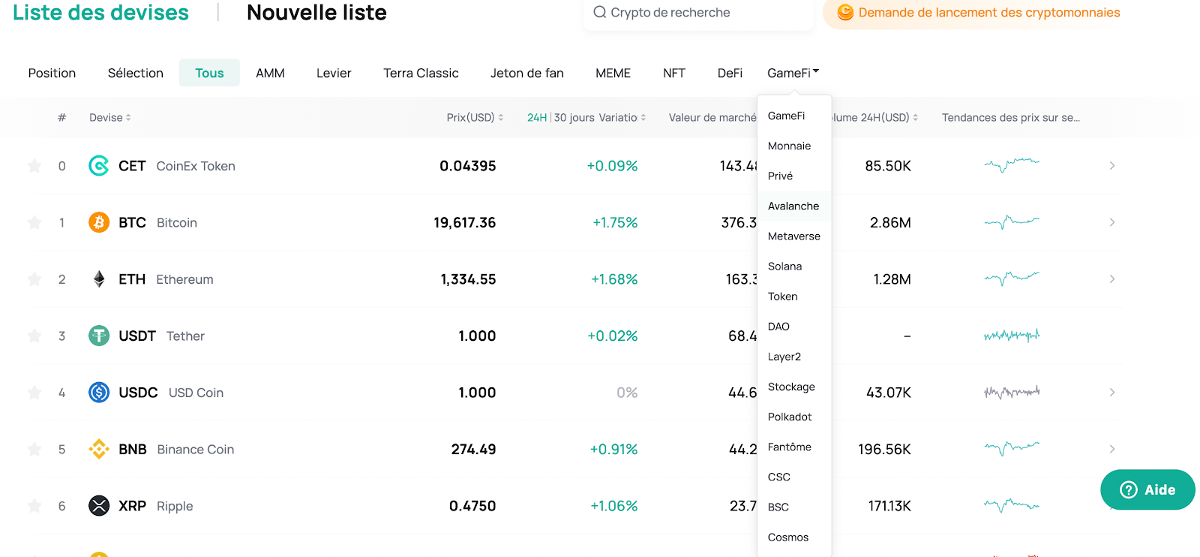Screen dimensions: 1200x557
Task: Open the Aide help button
Action: (x=1148, y=490)
